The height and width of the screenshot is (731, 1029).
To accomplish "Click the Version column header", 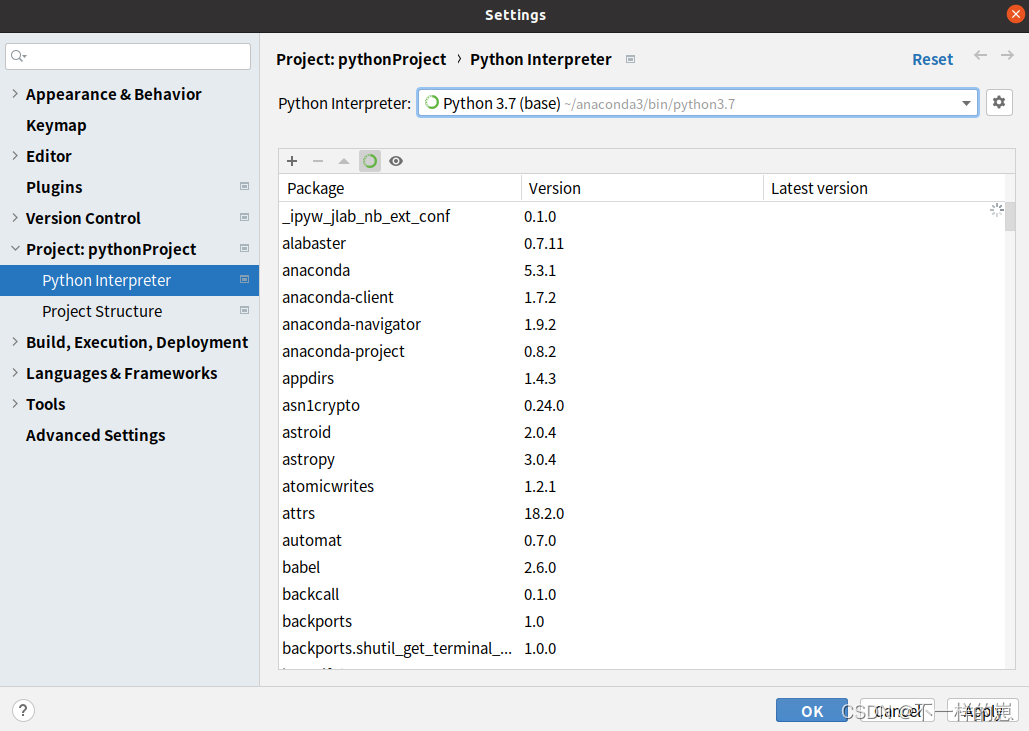I will (642, 188).
